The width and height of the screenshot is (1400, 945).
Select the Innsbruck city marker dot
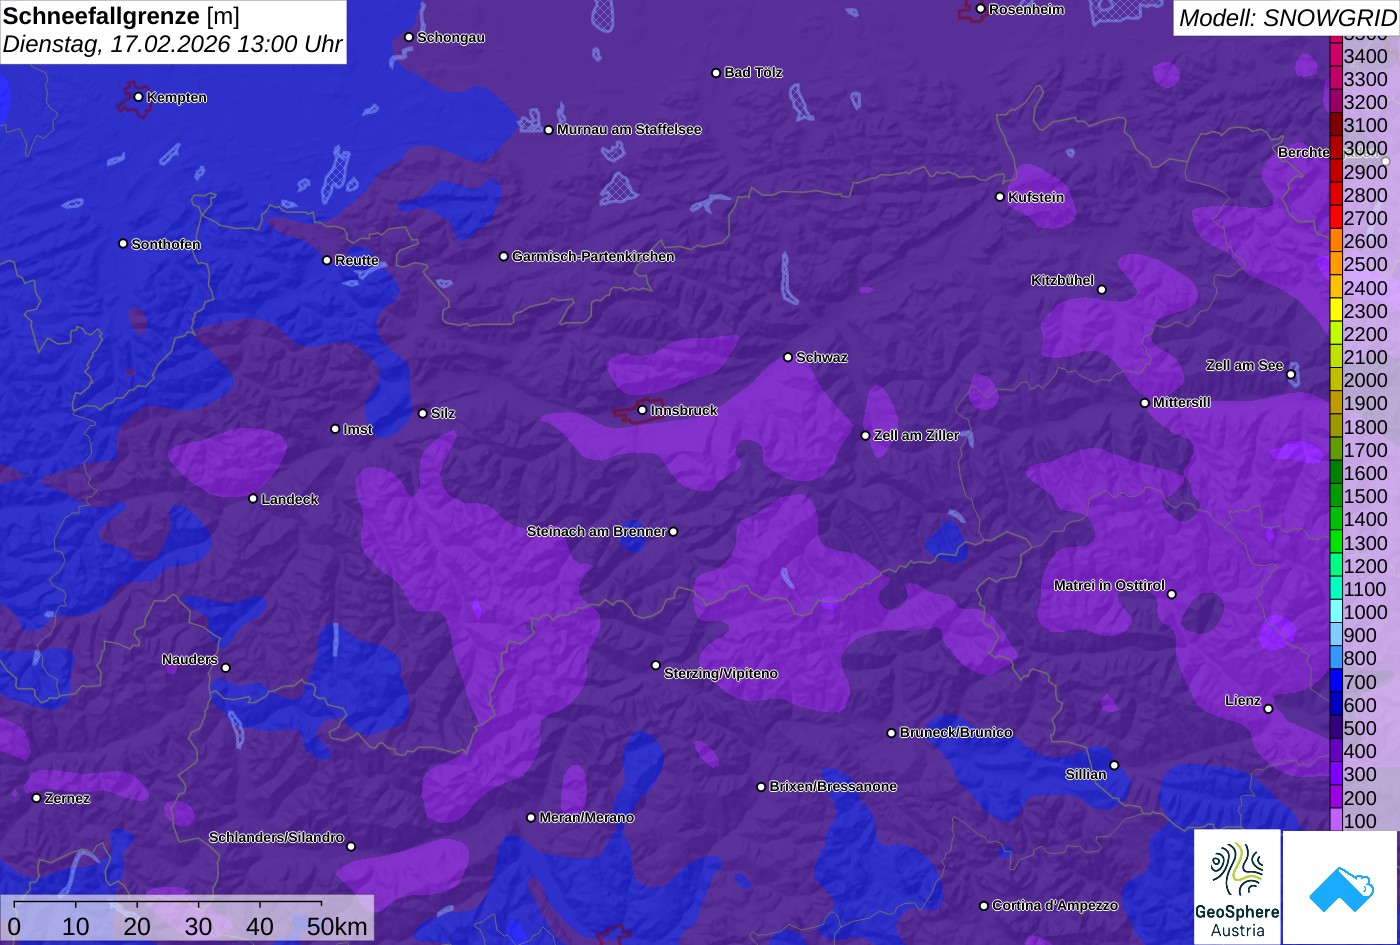tap(642, 410)
